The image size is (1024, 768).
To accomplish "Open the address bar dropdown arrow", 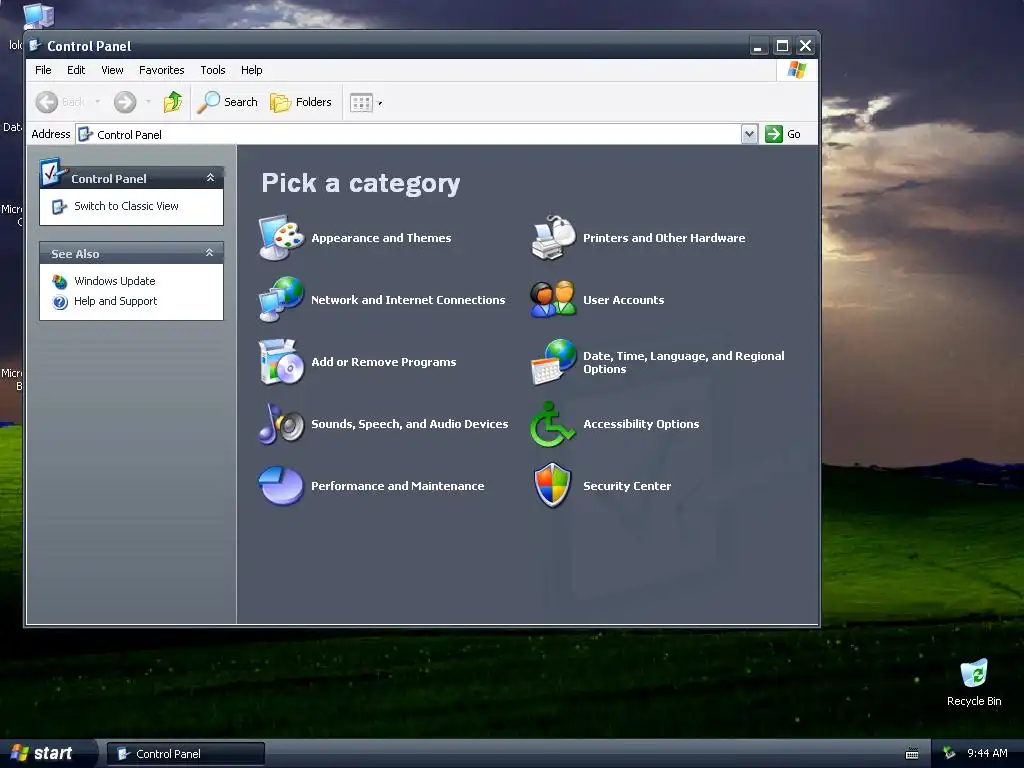I will point(750,134).
